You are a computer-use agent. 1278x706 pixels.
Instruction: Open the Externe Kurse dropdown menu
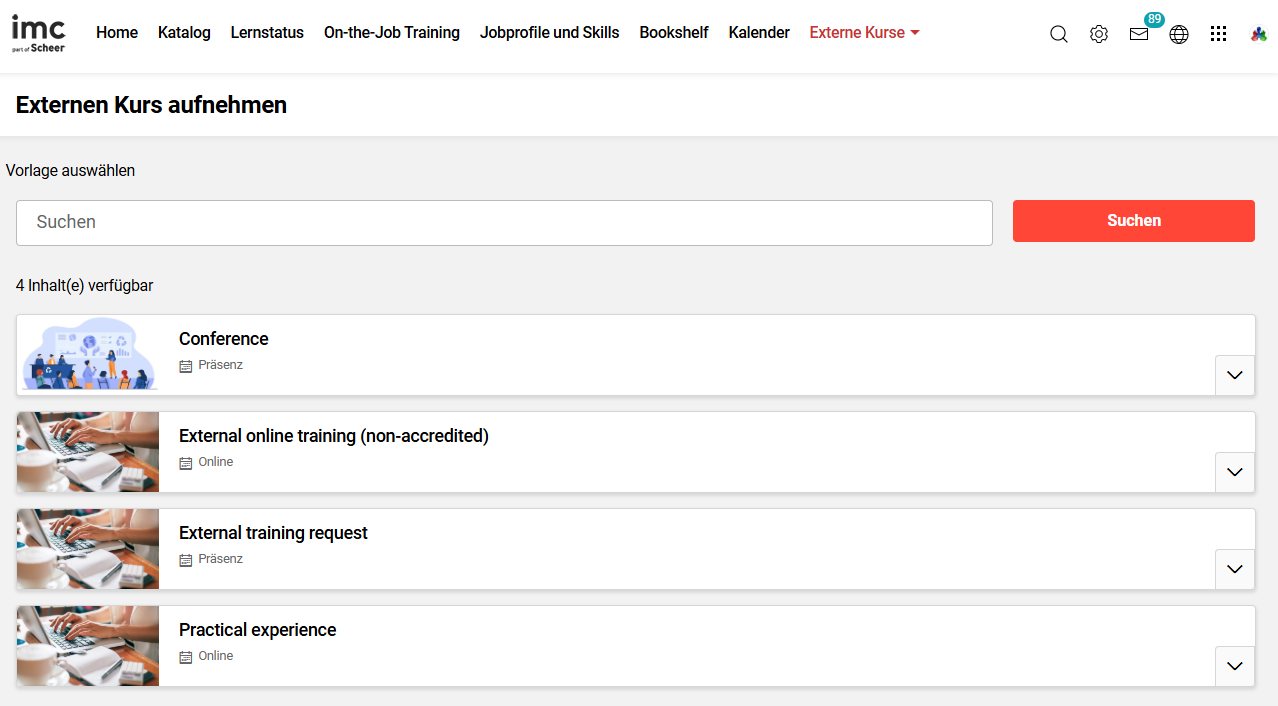pyautogui.click(x=864, y=33)
